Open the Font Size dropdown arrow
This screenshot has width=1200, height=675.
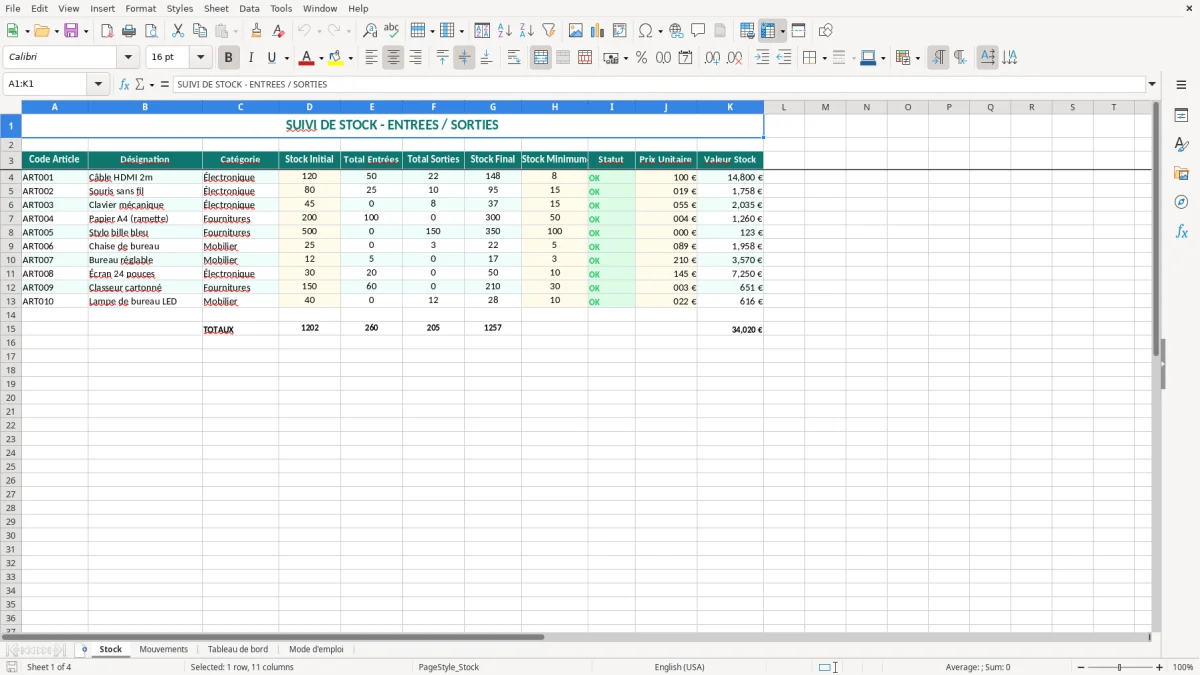[200, 58]
